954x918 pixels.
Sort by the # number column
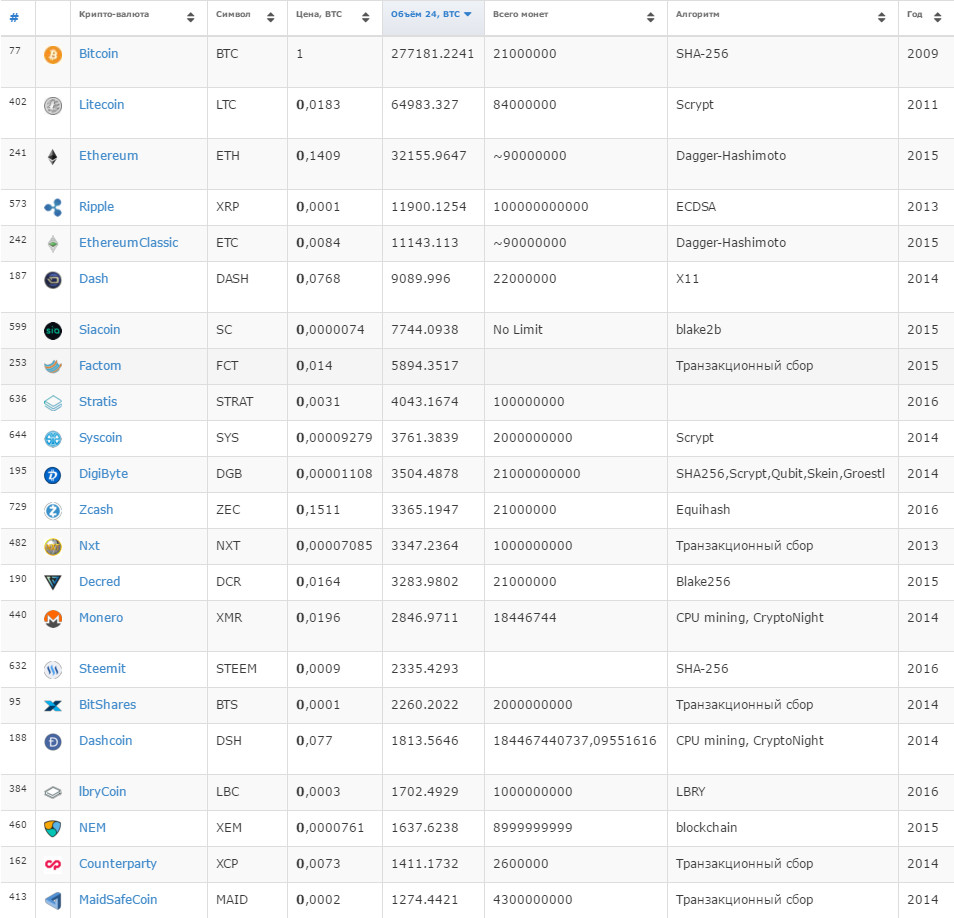pyautogui.click(x=18, y=17)
